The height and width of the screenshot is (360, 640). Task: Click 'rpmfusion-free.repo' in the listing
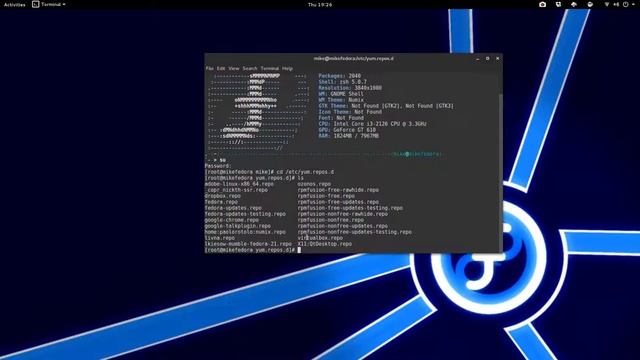(x=326, y=196)
